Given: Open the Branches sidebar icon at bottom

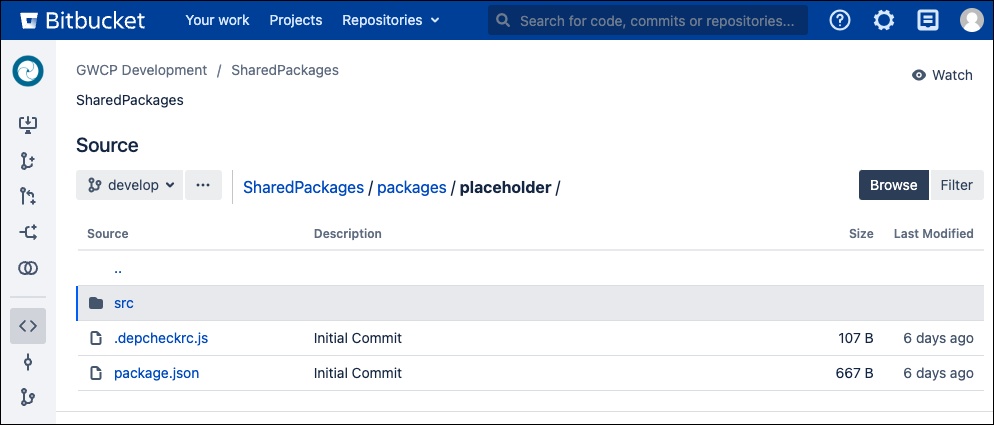Looking at the screenshot, I should point(28,397).
